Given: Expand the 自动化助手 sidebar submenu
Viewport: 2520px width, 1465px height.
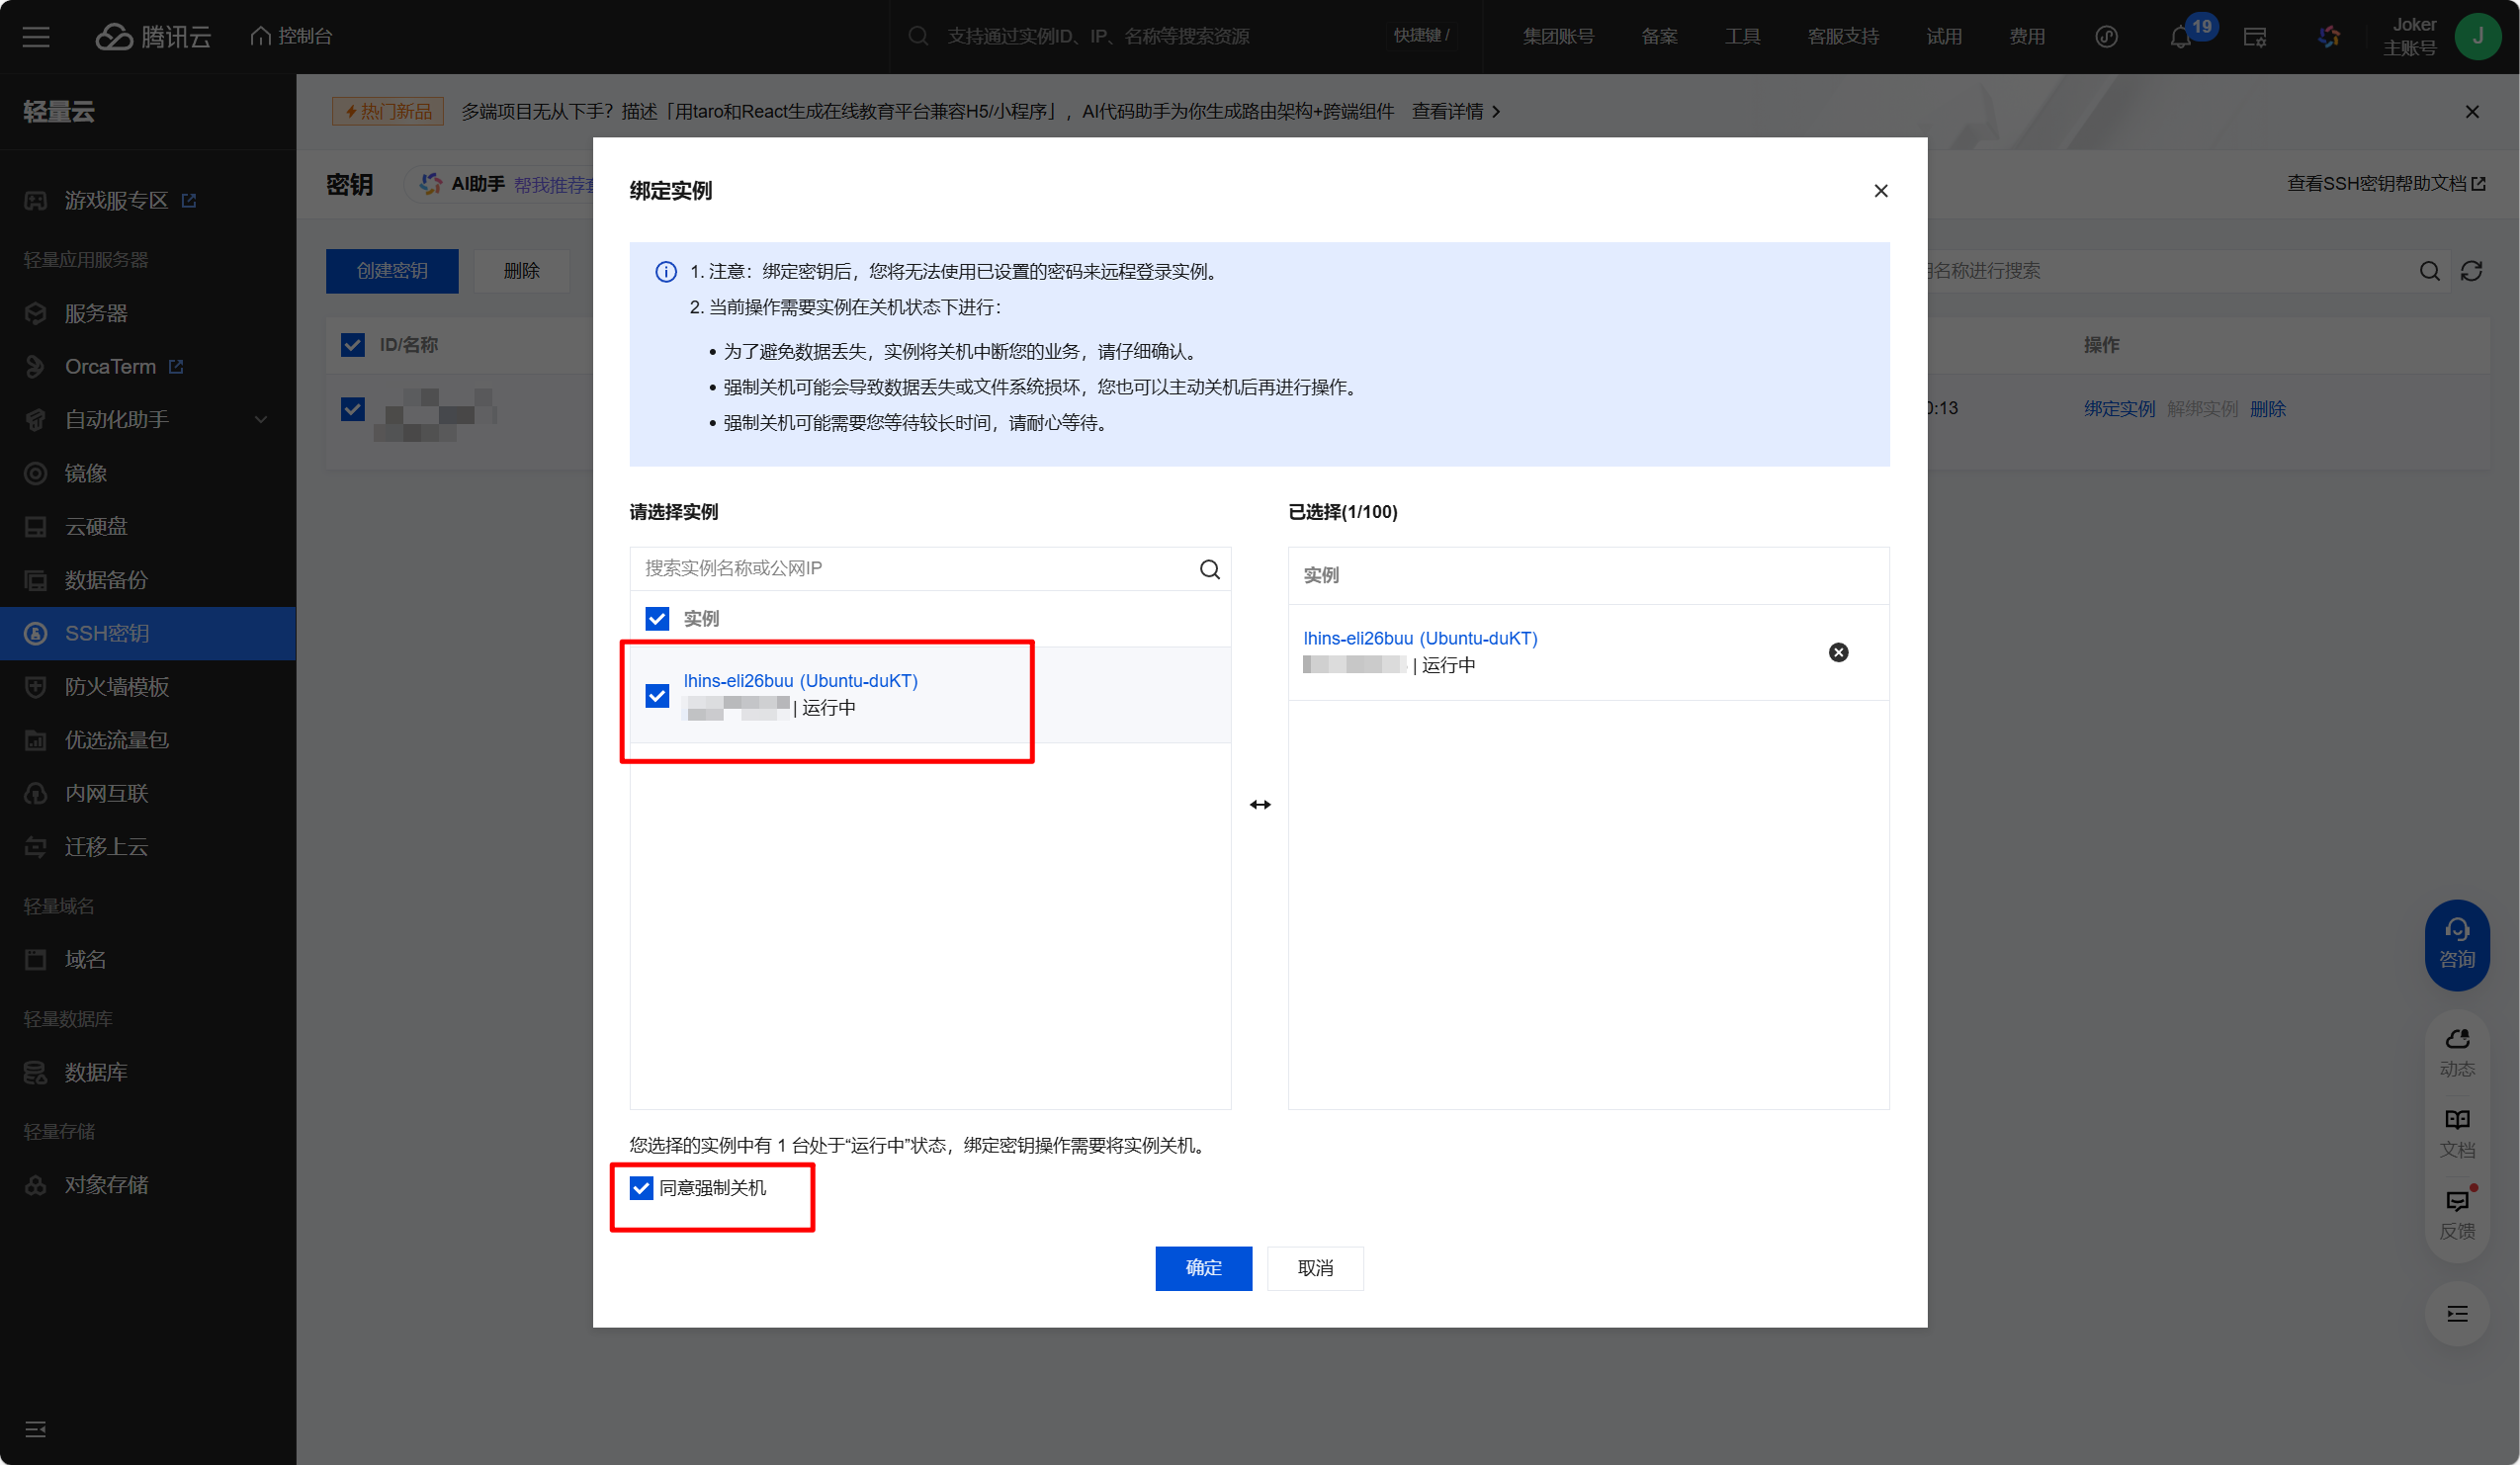Looking at the screenshot, I should pos(261,420).
